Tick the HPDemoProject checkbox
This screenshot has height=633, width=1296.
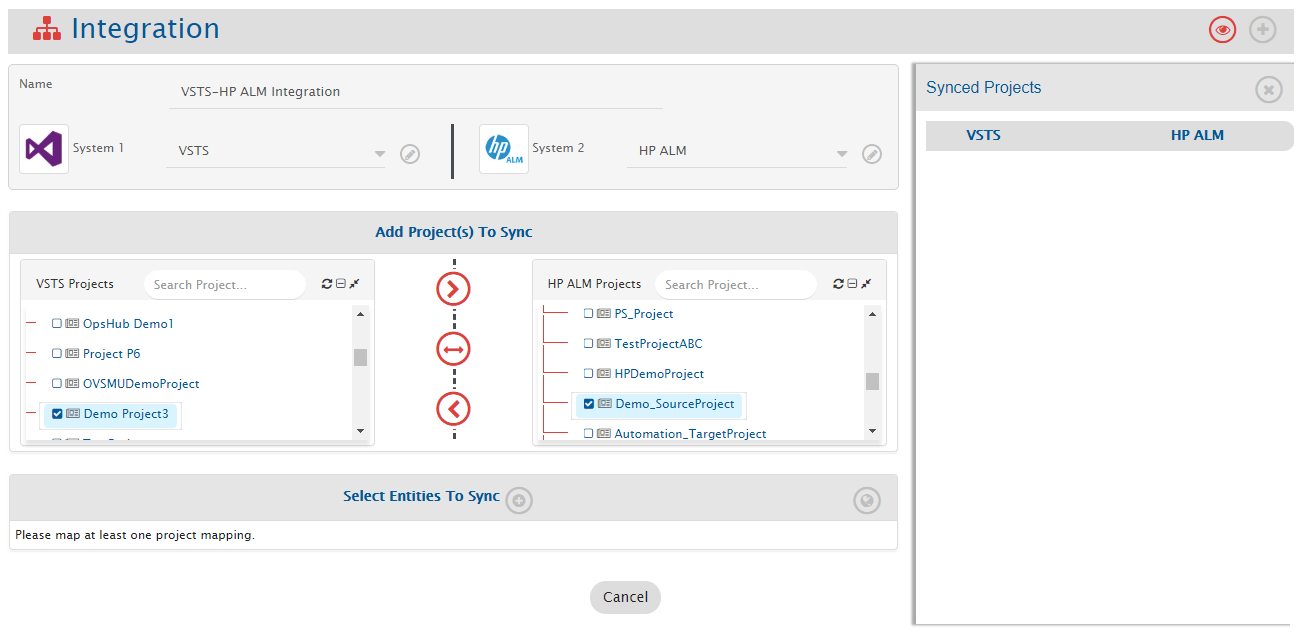(588, 374)
